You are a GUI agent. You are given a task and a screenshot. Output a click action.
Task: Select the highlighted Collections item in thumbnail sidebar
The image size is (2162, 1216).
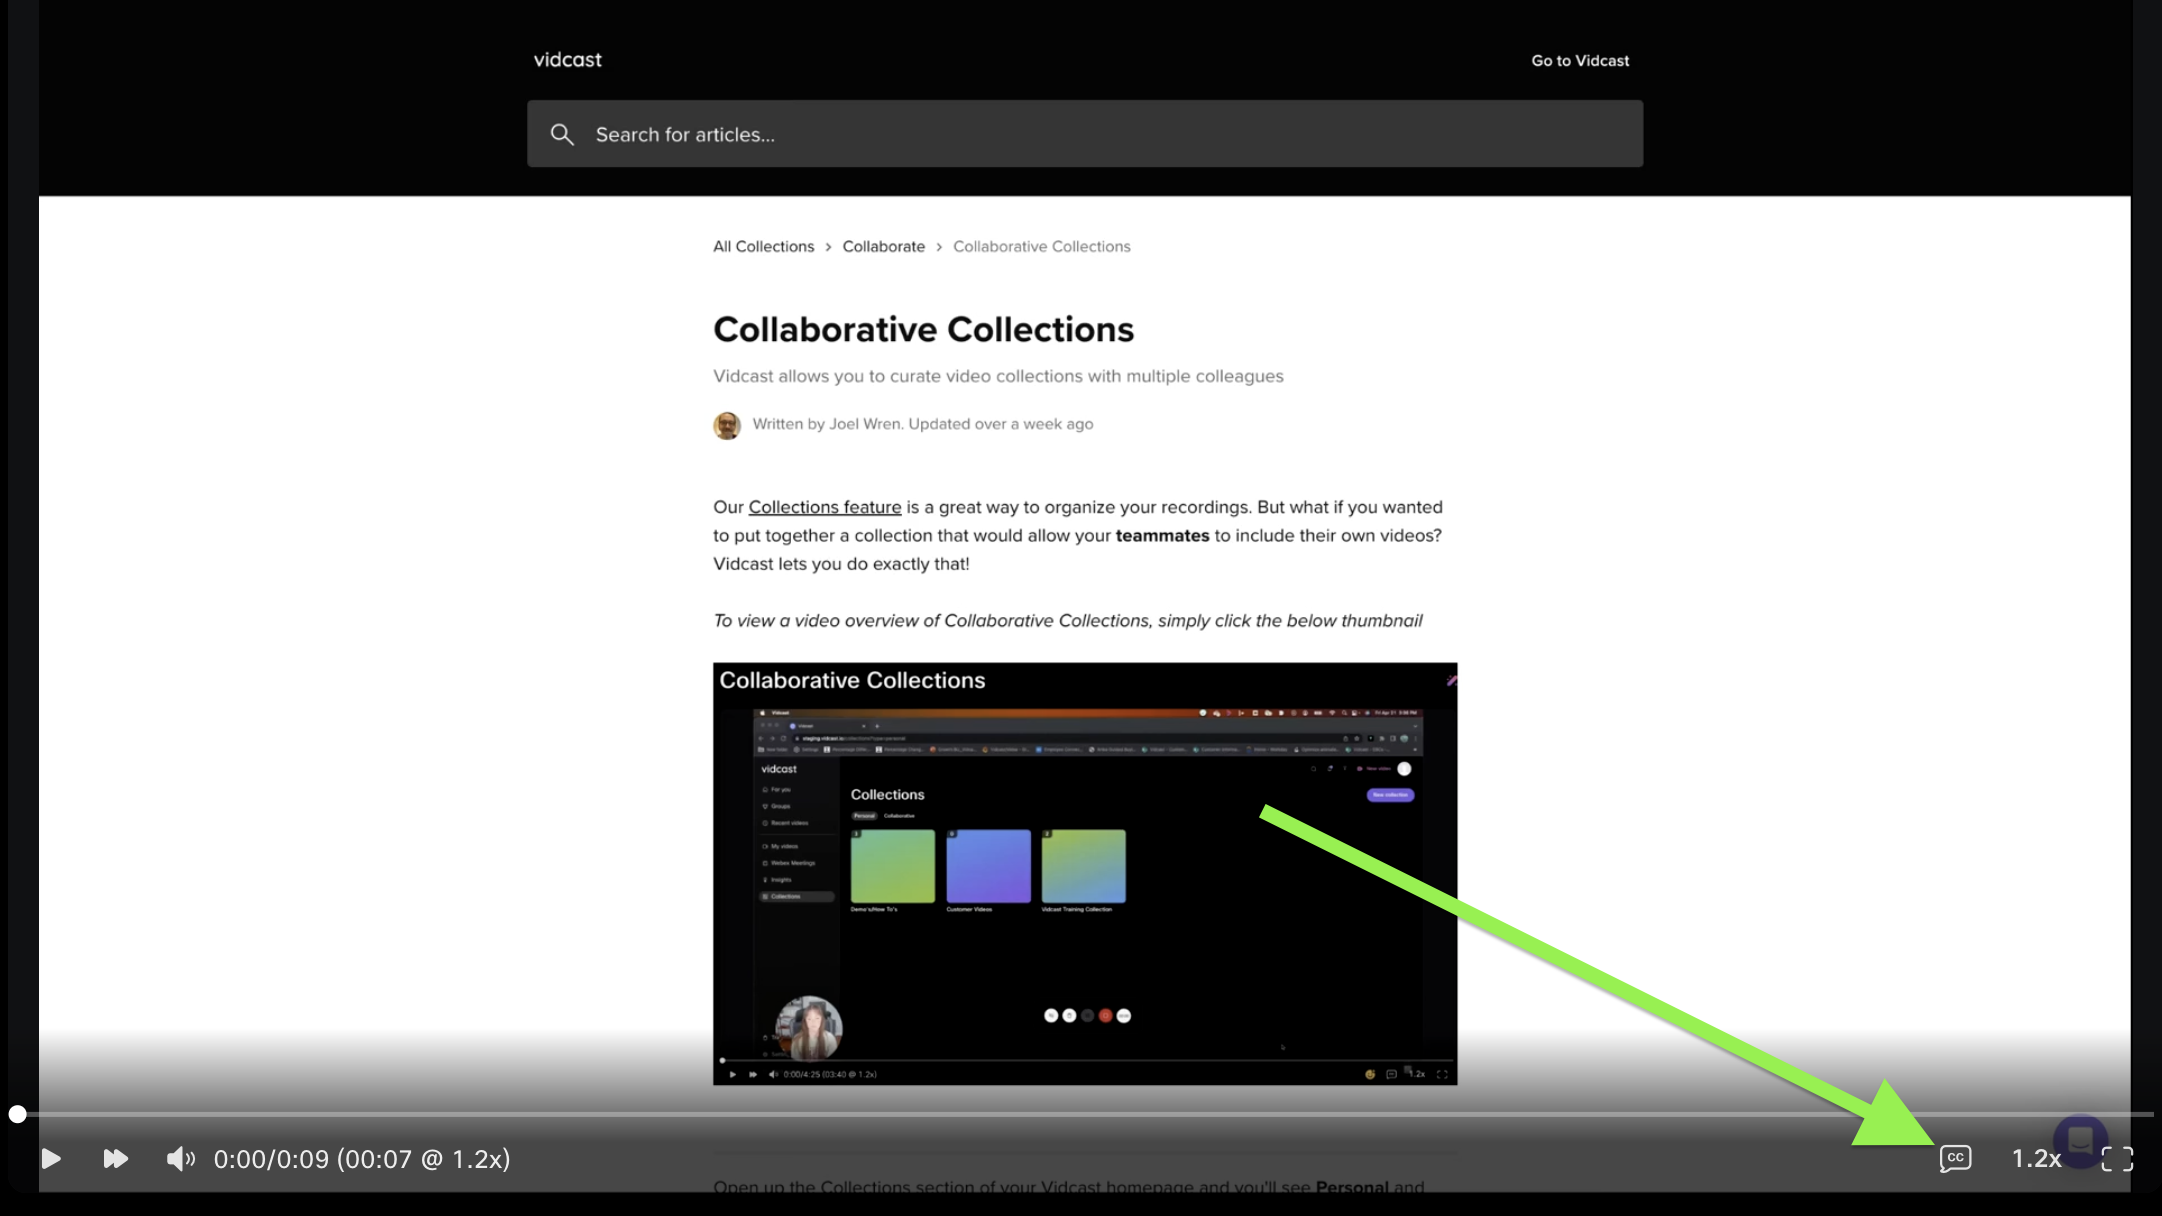point(796,897)
